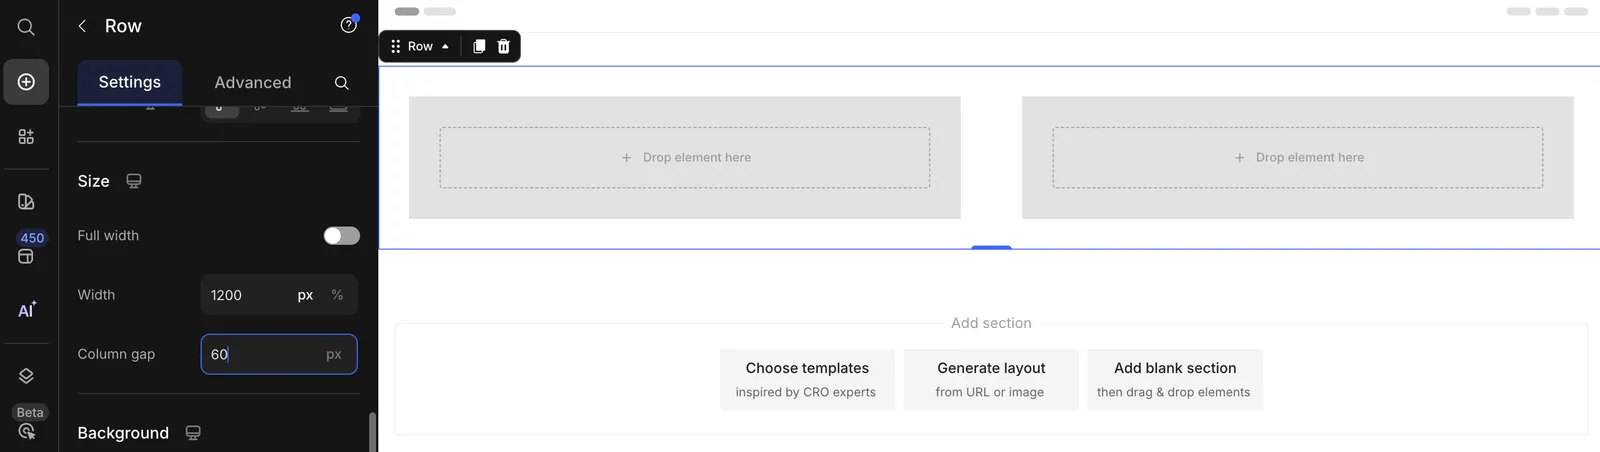Click left Drop element here placeholder
The height and width of the screenshot is (452, 1600).
point(685,158)
